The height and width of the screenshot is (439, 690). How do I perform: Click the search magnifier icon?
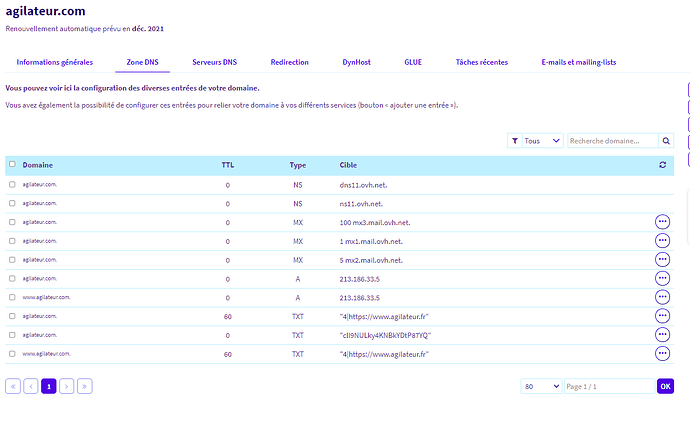(666, 141)
